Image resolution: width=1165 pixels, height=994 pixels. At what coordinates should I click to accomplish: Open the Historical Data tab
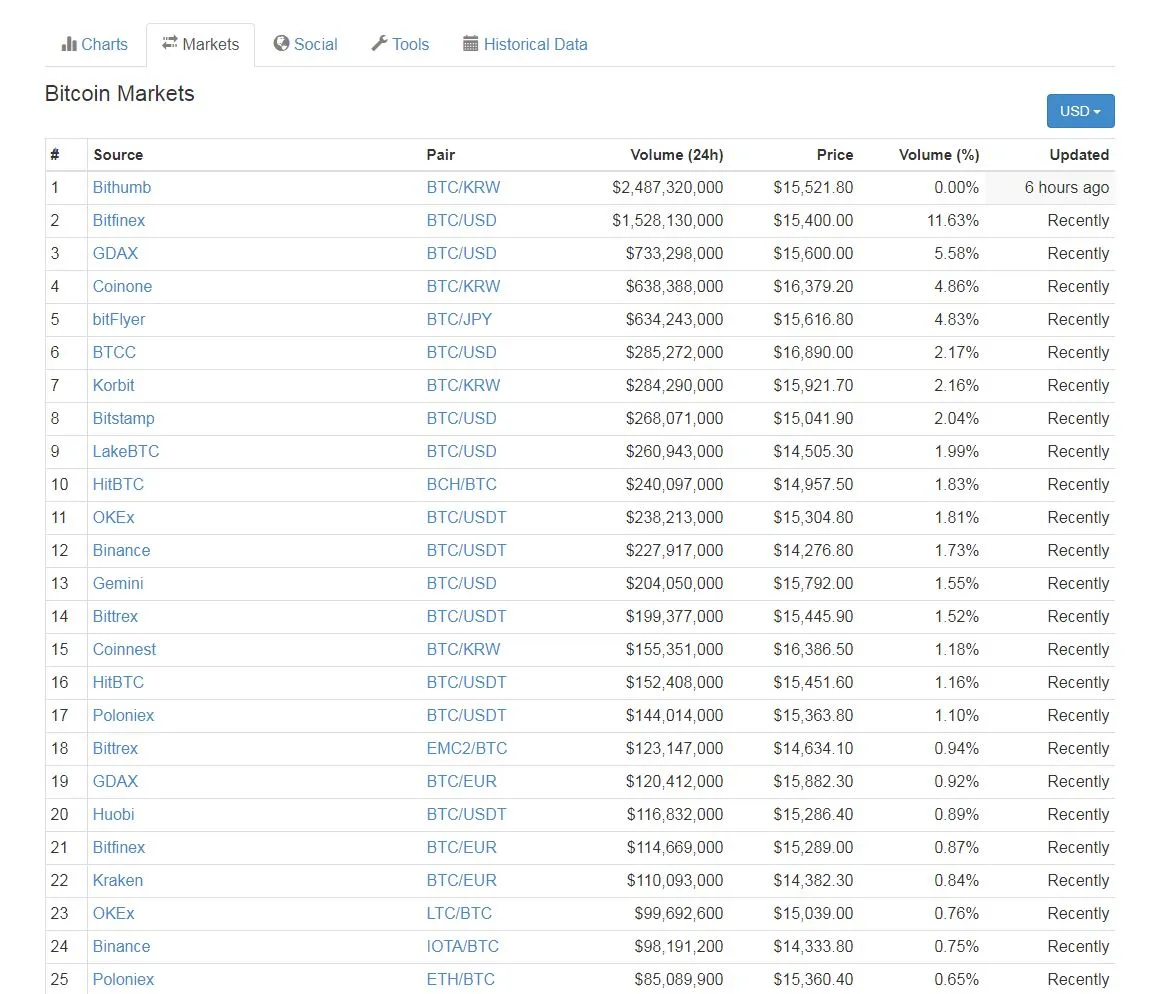[525, 45]
